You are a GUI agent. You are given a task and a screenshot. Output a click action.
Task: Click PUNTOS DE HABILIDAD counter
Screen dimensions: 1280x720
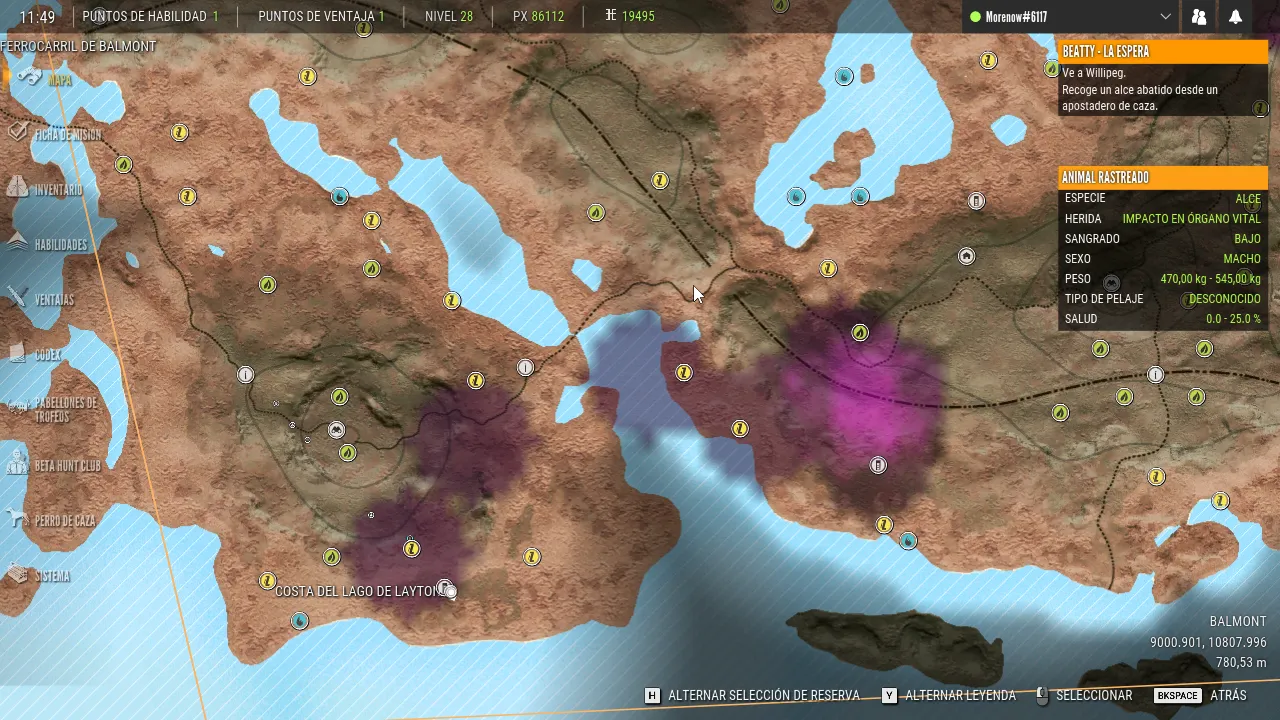tap(150, 17)
